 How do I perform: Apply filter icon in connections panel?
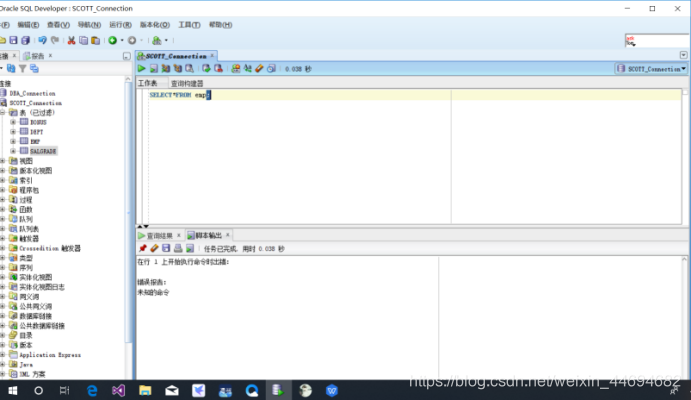pyautogui.click(x=22, y=68)
